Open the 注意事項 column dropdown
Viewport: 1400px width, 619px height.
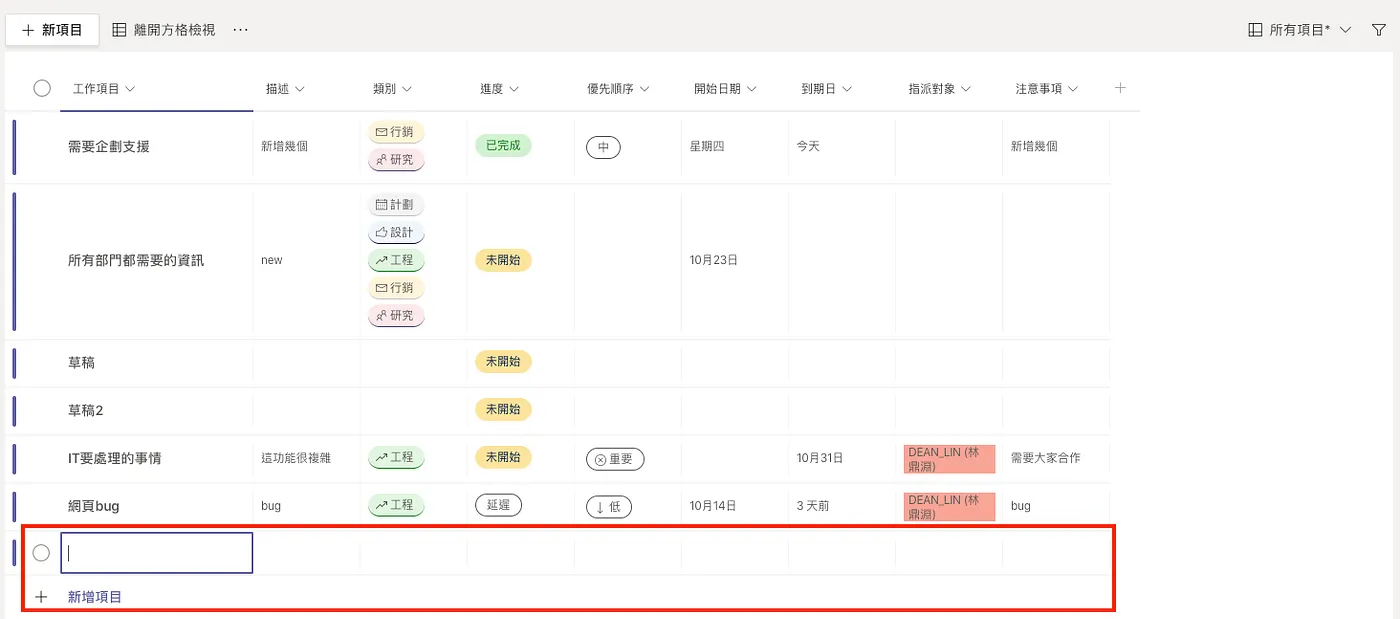coord(1047,89)
